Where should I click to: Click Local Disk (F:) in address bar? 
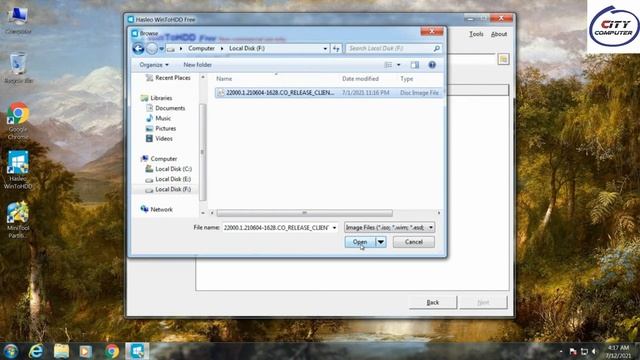tap(247, 48)
